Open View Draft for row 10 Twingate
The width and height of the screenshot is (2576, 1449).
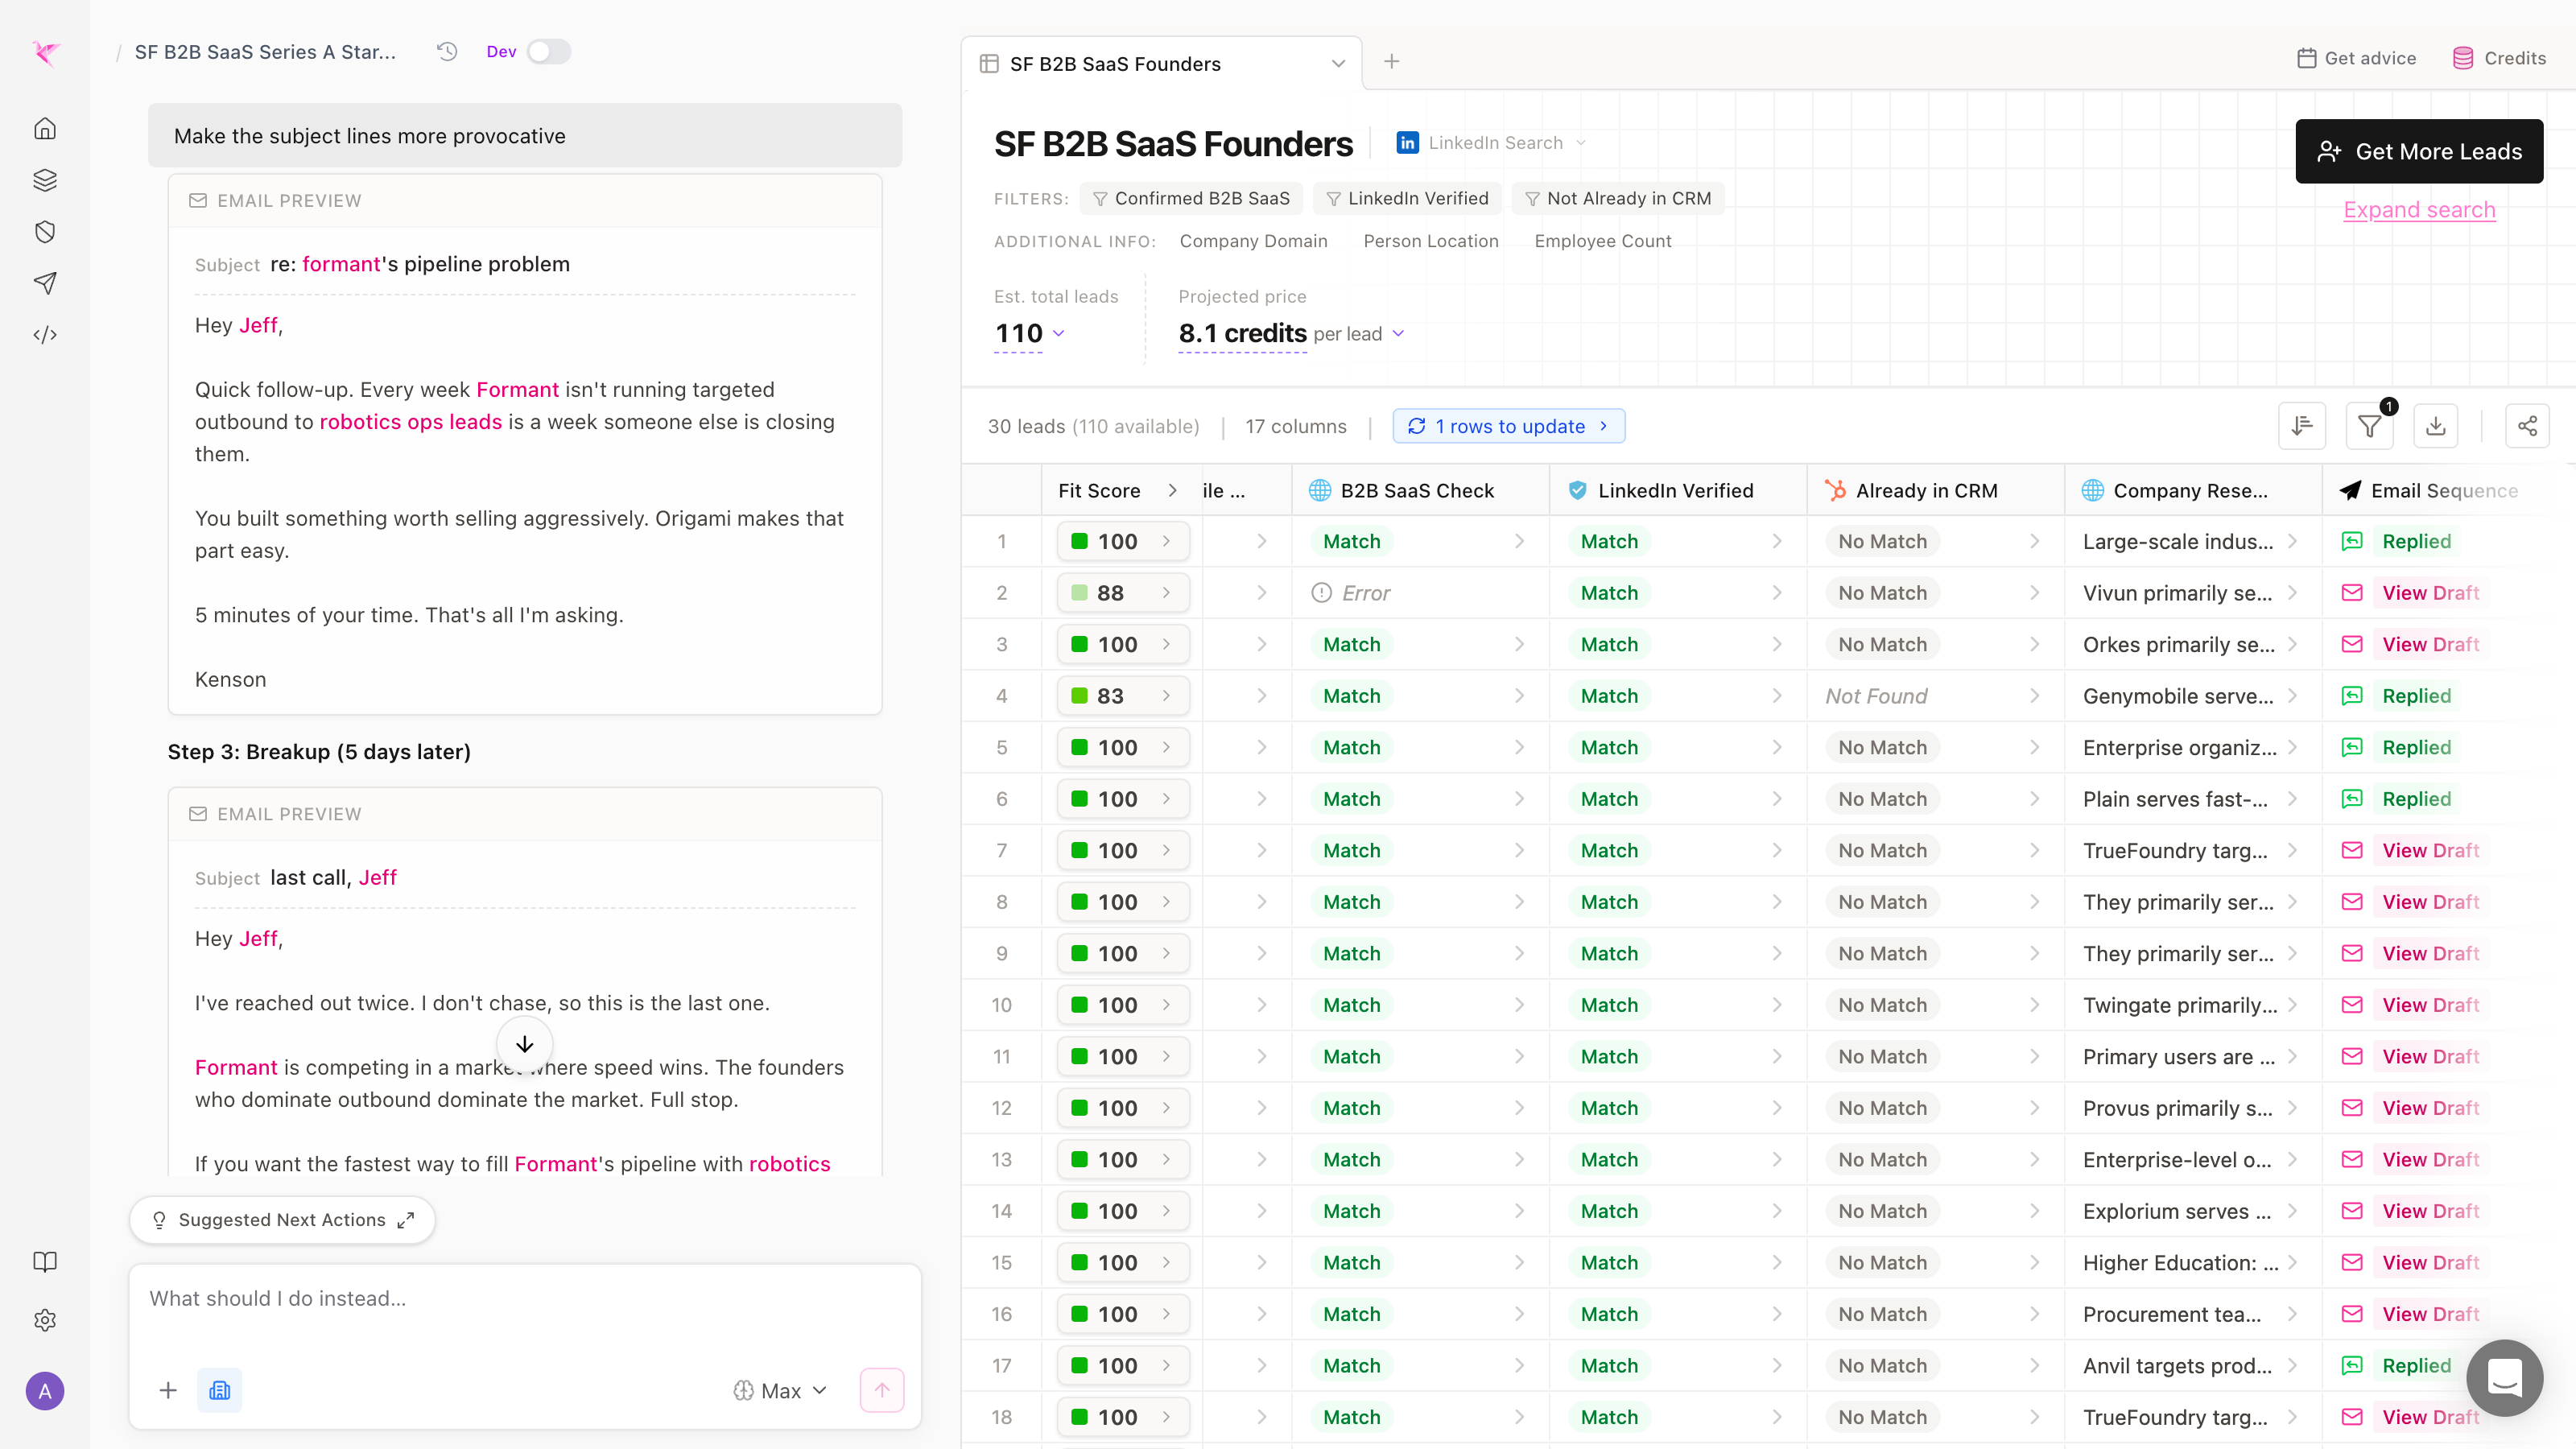(x=2430, y=1005)
